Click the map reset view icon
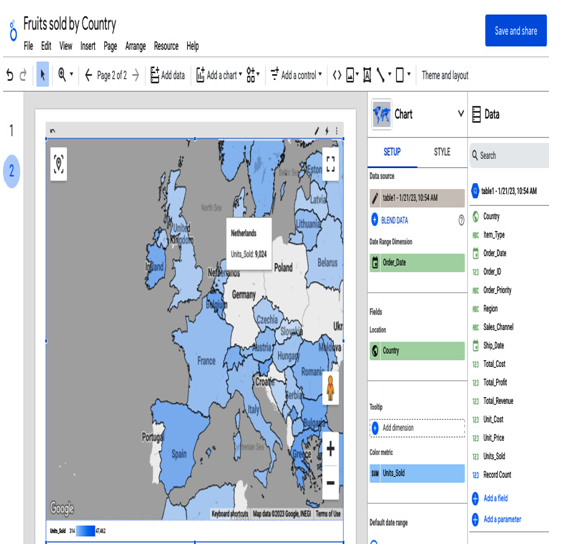This screenshot has width=563, height=548. click(x=59, y=164)
